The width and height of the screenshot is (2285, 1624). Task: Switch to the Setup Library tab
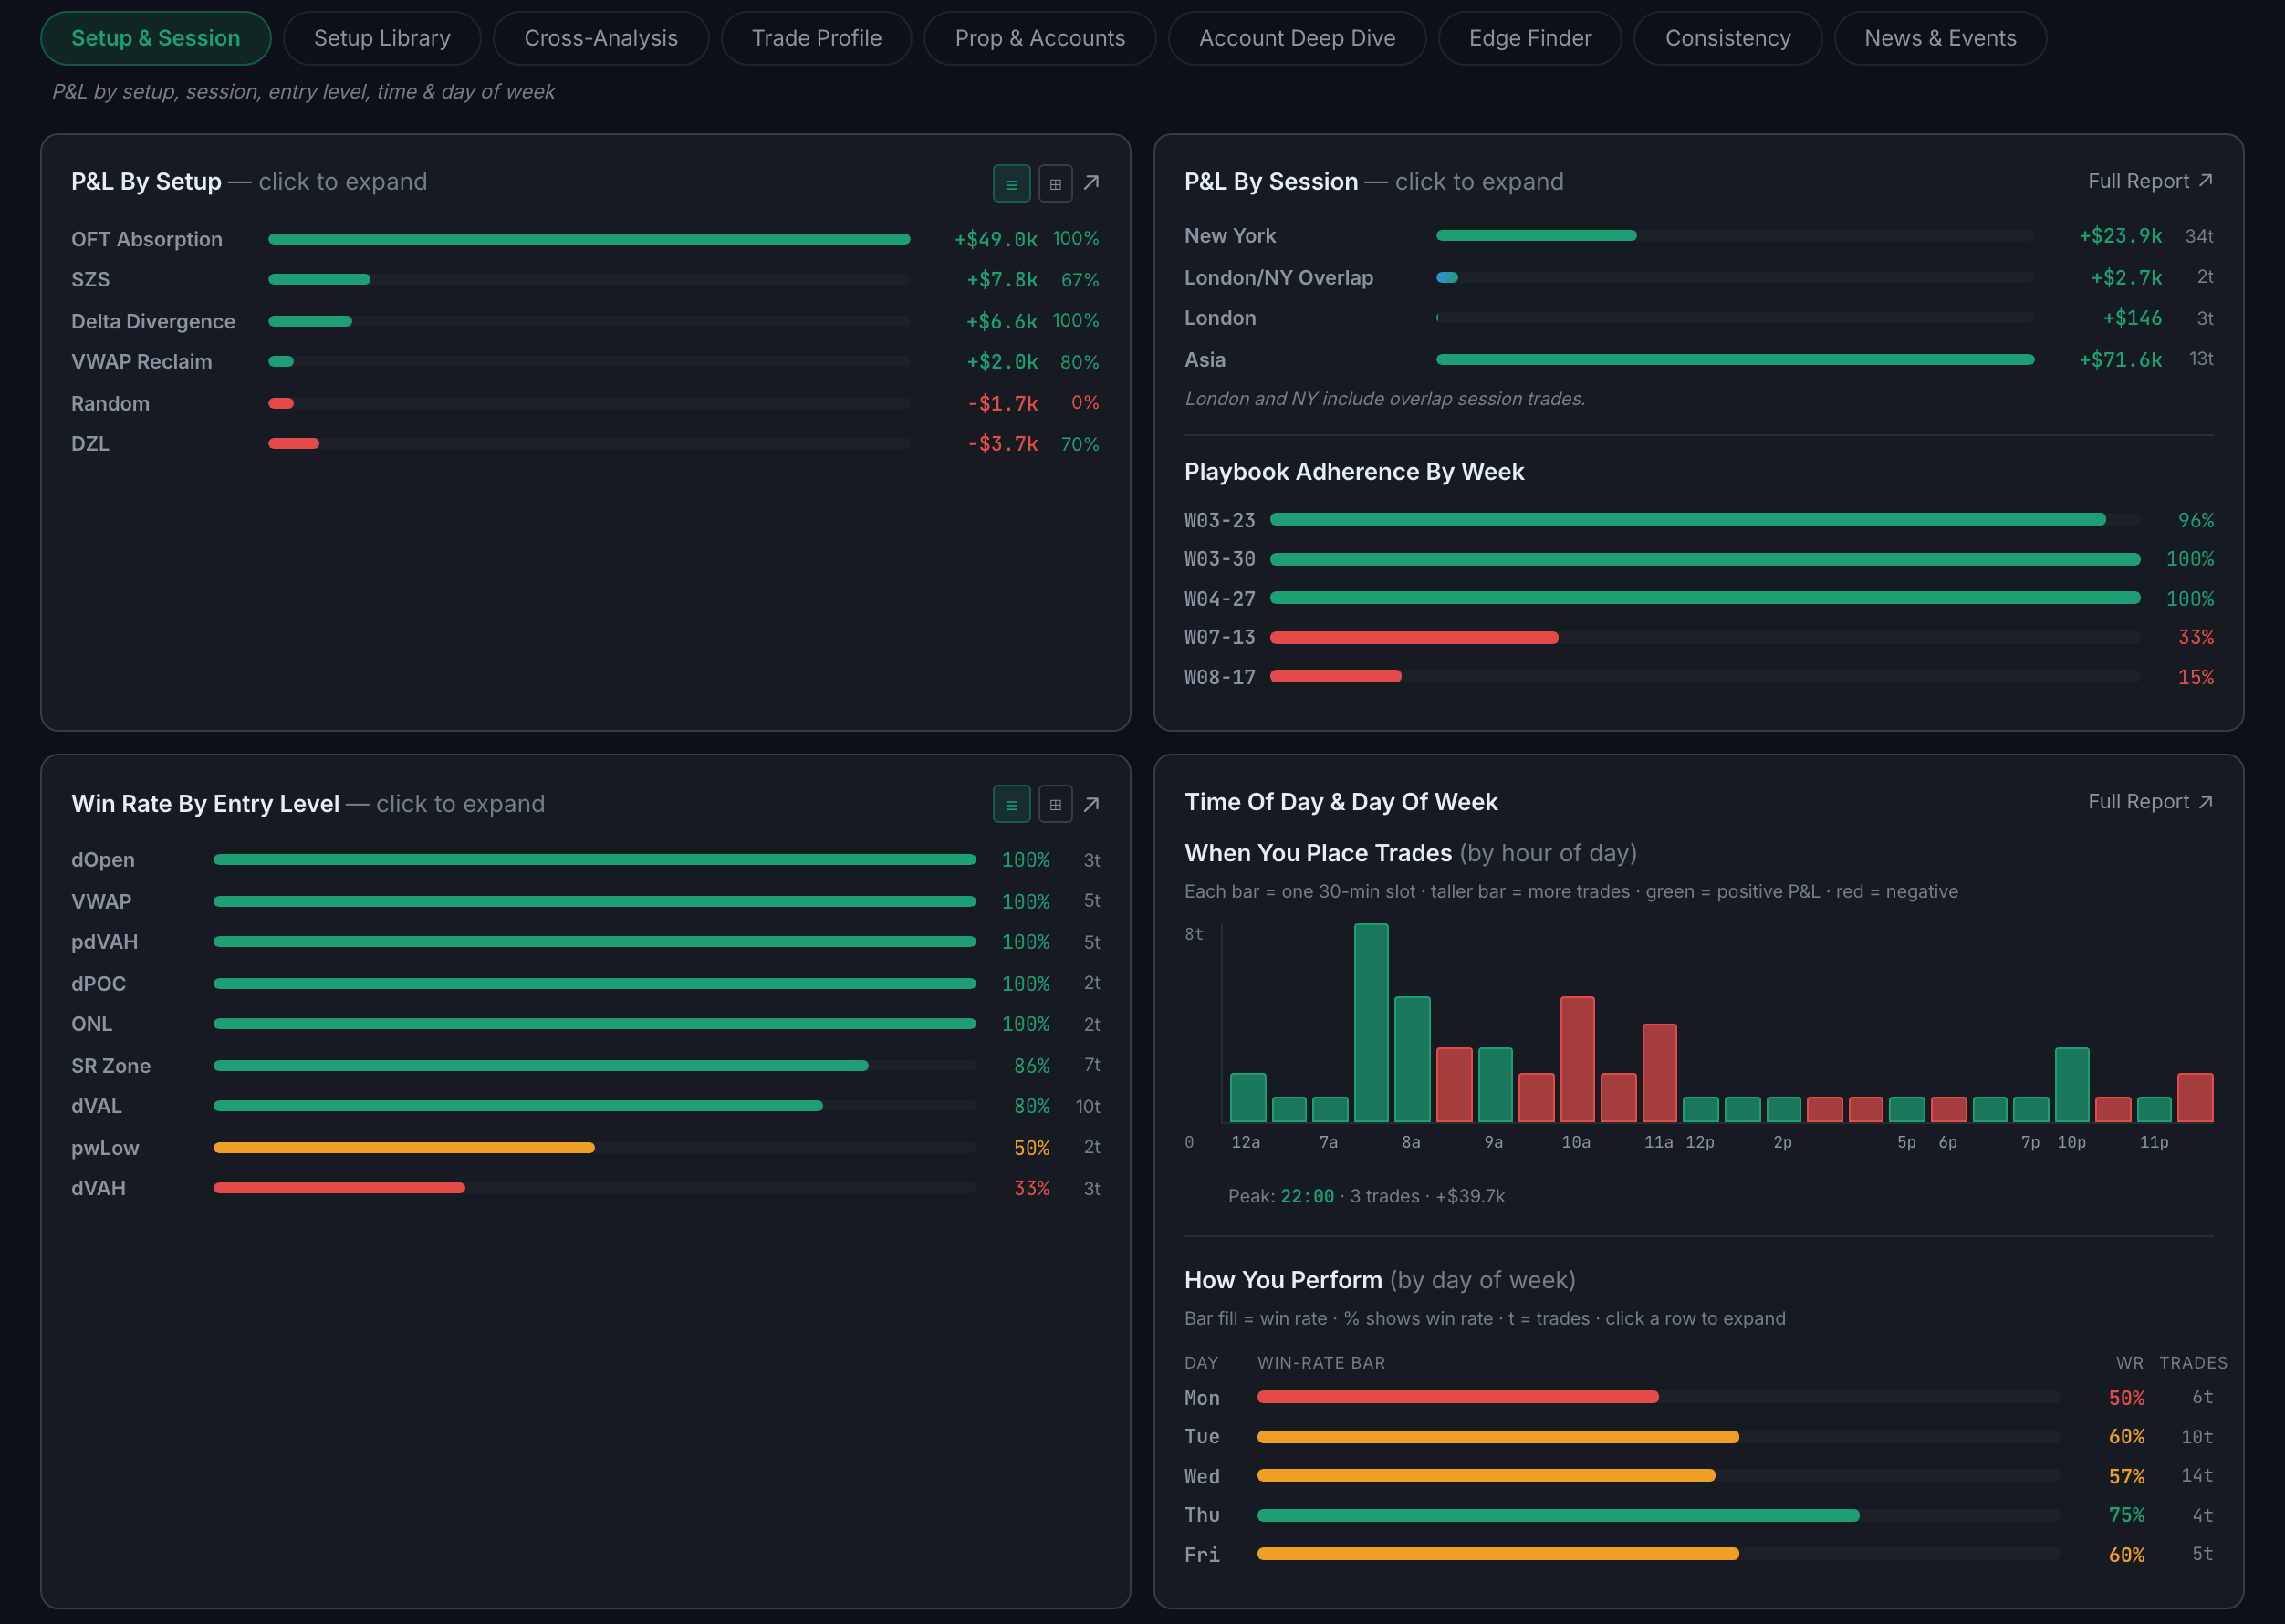pos(382,38)
